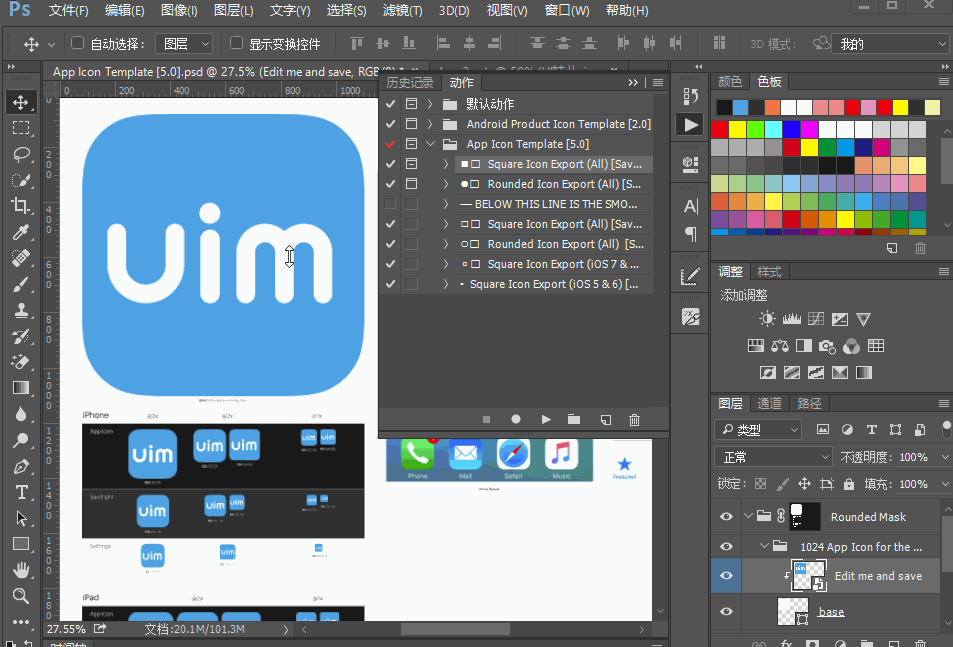Hide the base layer

(726, 612)
